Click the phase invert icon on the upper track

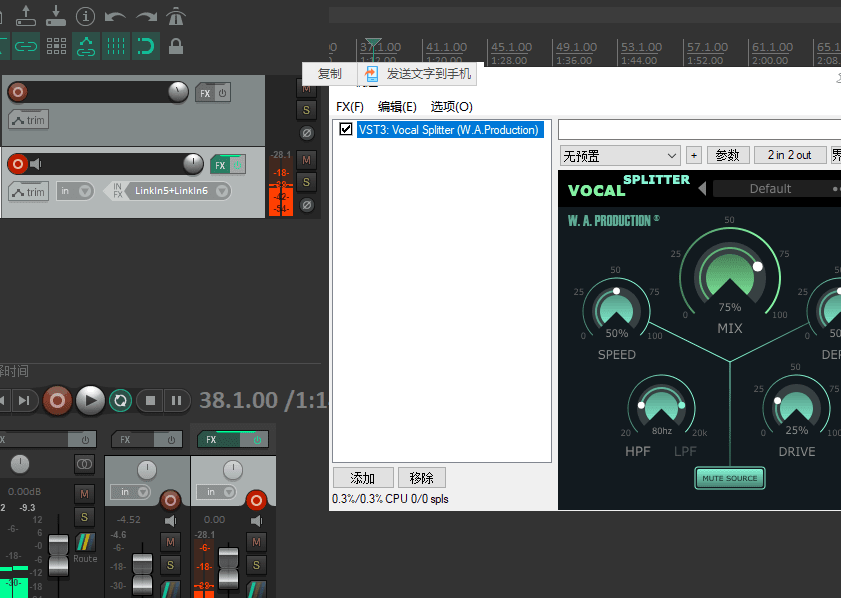[306, 133]
